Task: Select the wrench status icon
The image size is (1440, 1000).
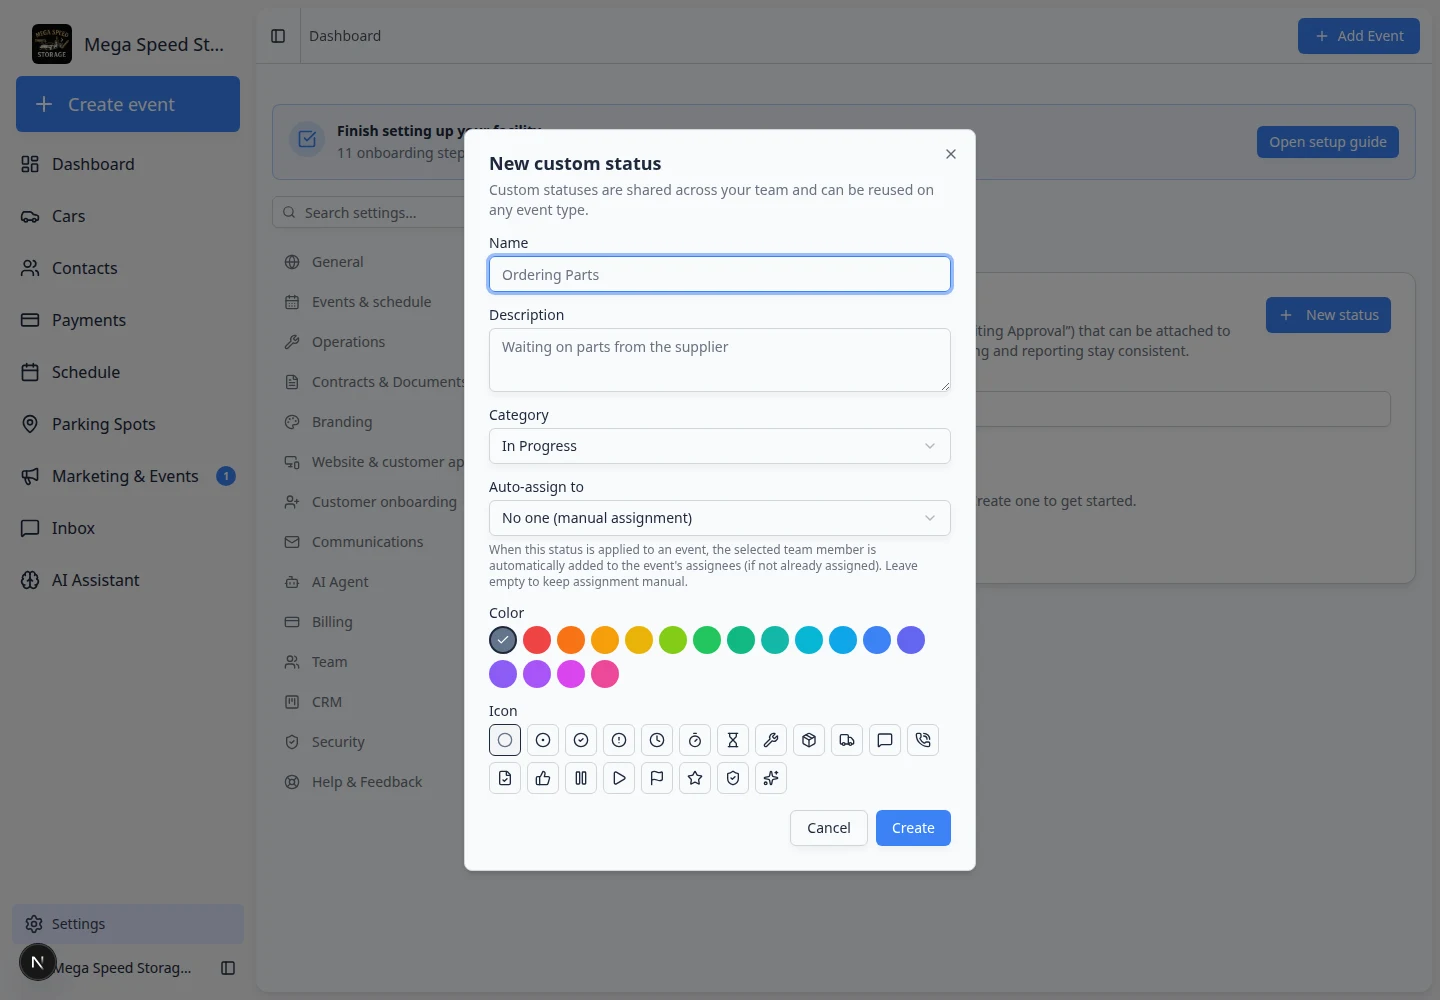Action: 771,740
